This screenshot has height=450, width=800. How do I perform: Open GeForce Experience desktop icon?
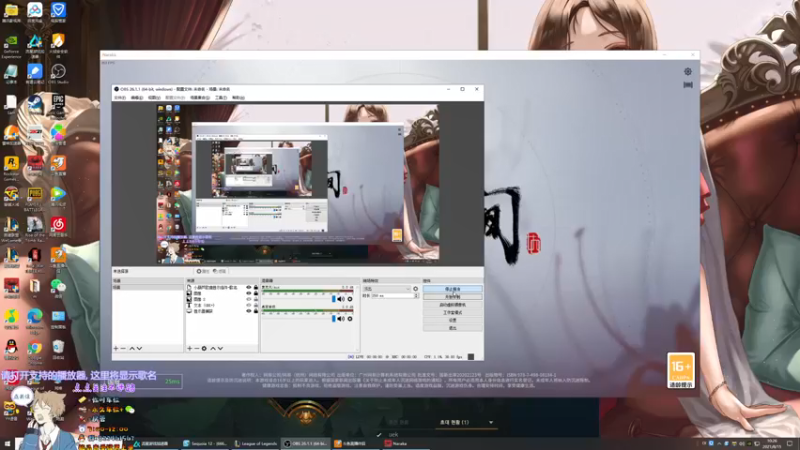pyautogui.click(x=11, y=47)
